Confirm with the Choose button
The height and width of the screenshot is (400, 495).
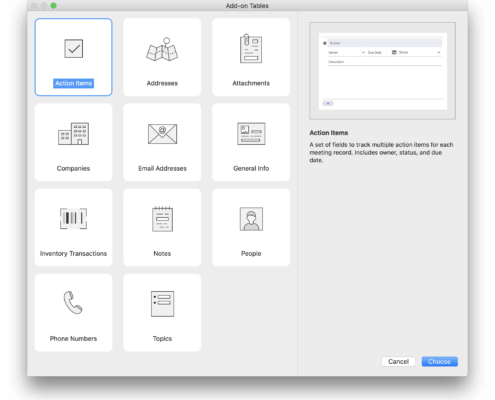pos(439,362)
